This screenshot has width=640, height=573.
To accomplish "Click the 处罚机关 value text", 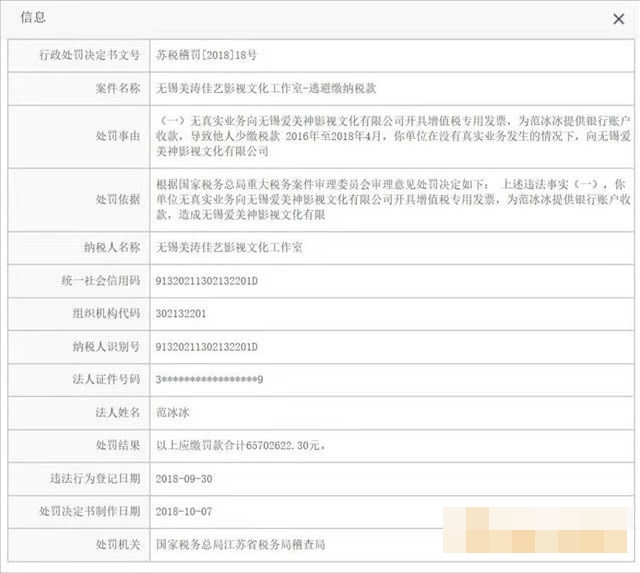I will coord(240,544).
